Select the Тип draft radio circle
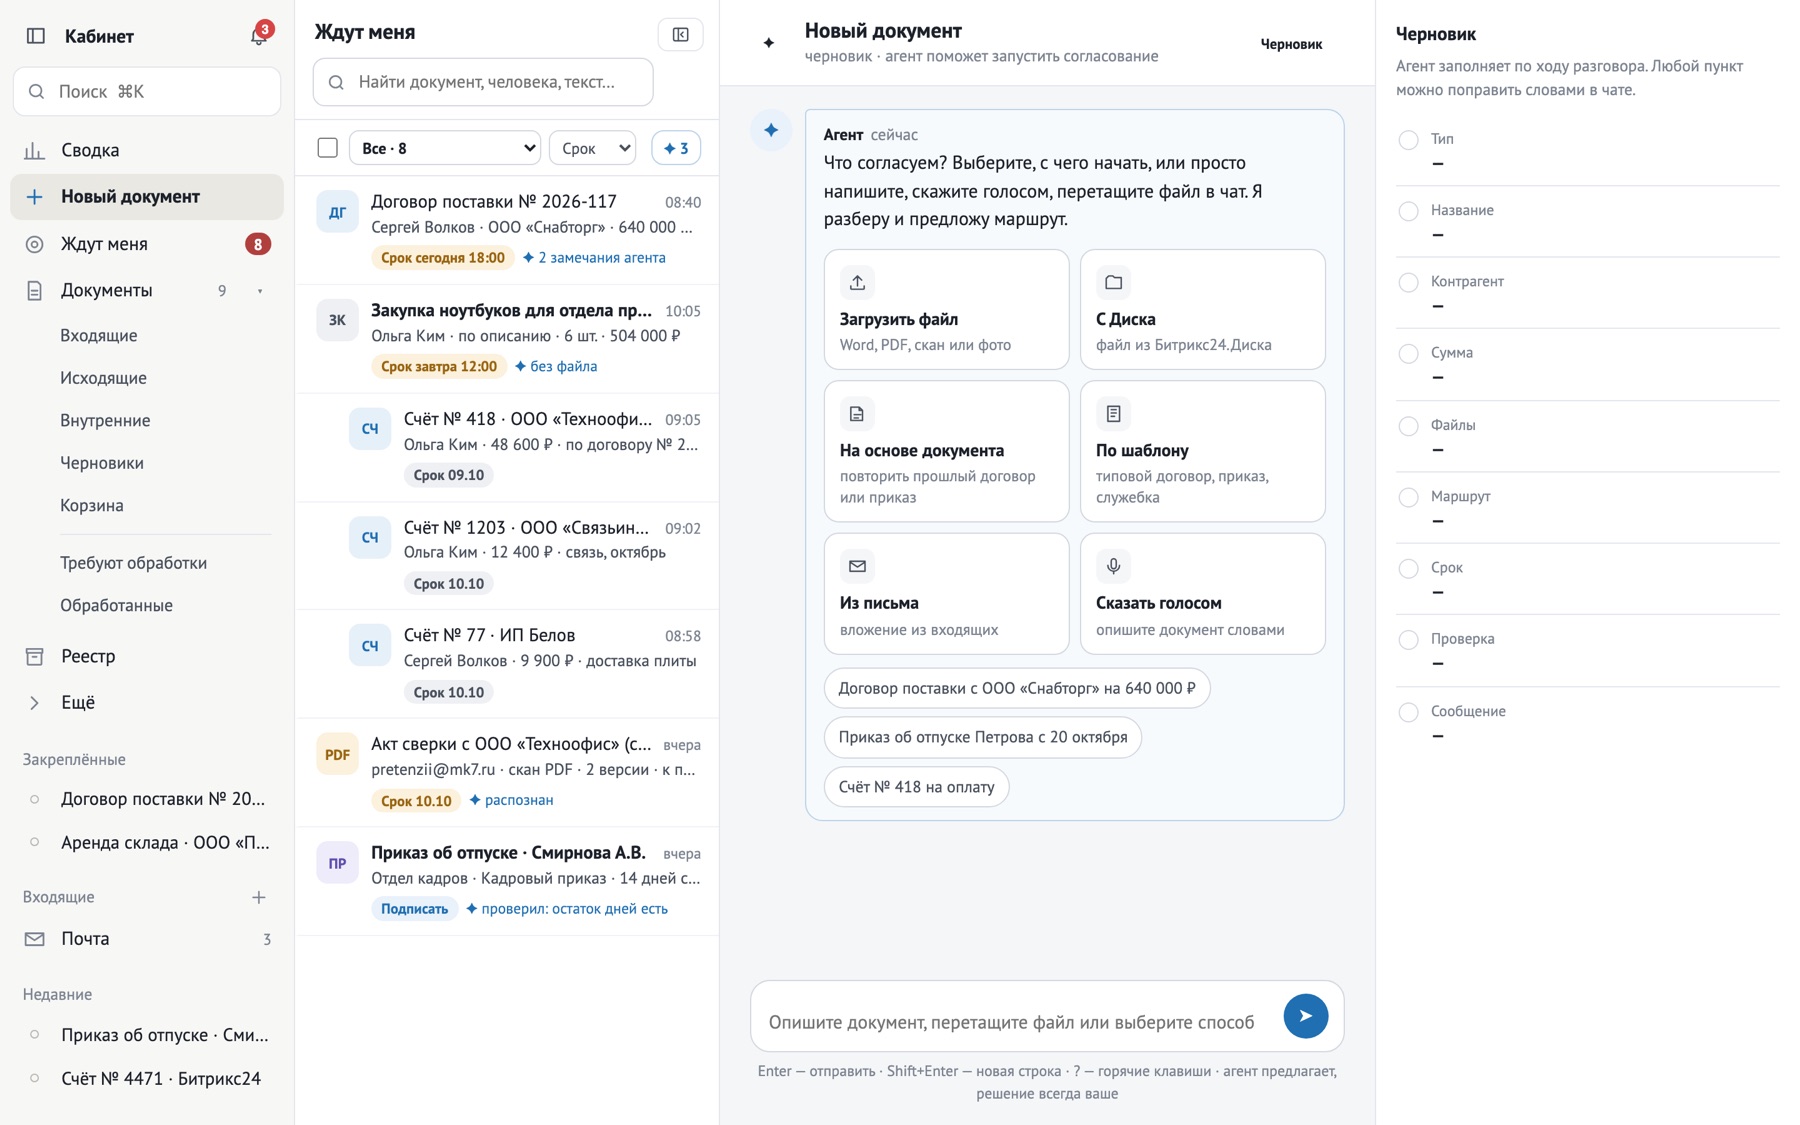The height and width of the screenshot is (1125, 1800). pos(1408,140)
